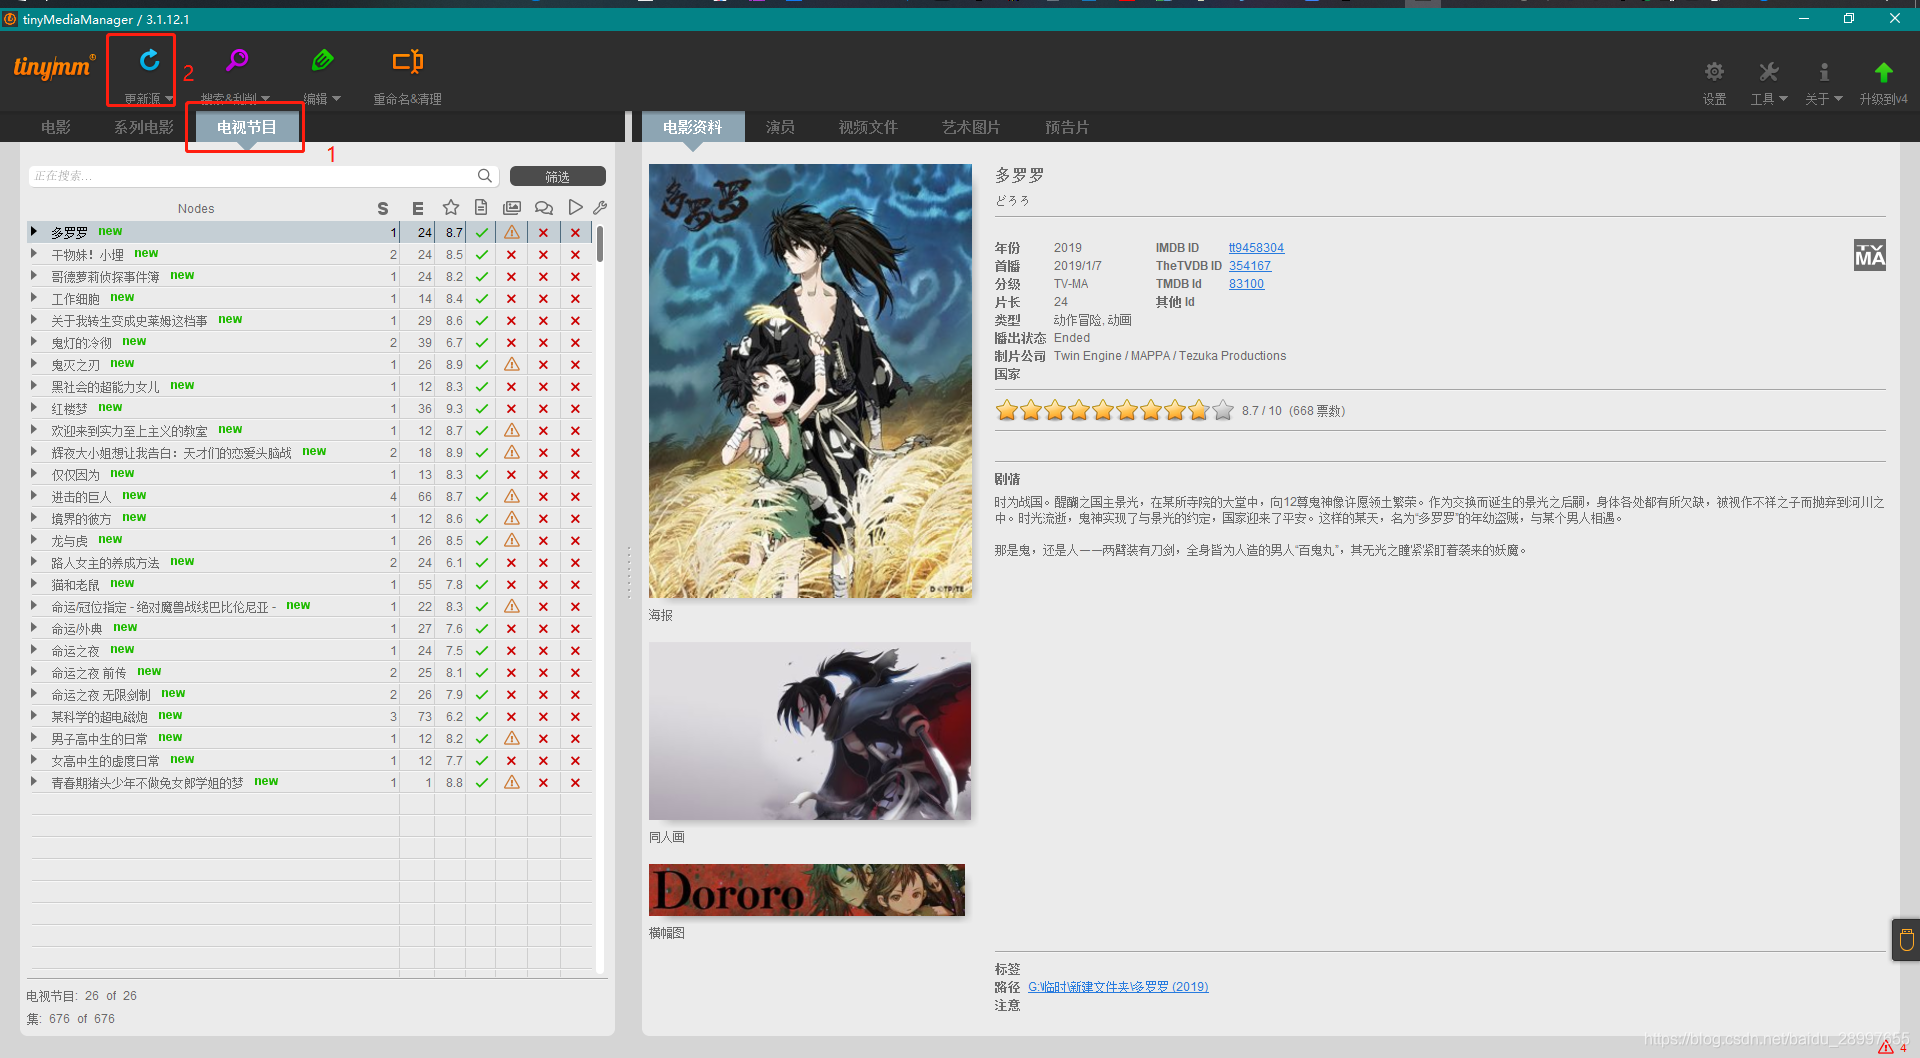
Task: Expand the 命运之夜 前传 tree node
Action: coord(34,672)
